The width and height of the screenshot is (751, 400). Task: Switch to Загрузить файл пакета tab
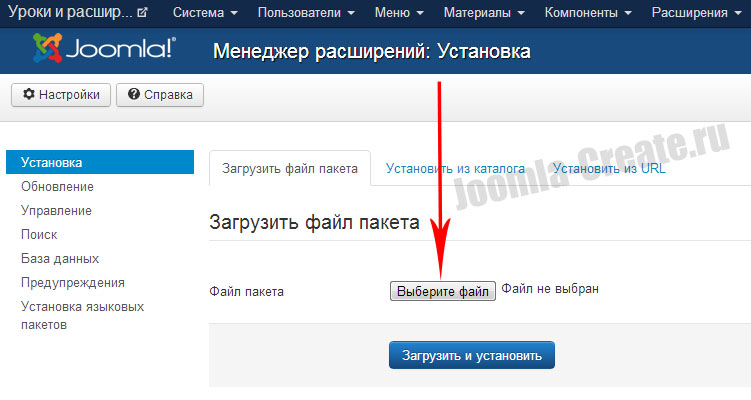(289, 169)
